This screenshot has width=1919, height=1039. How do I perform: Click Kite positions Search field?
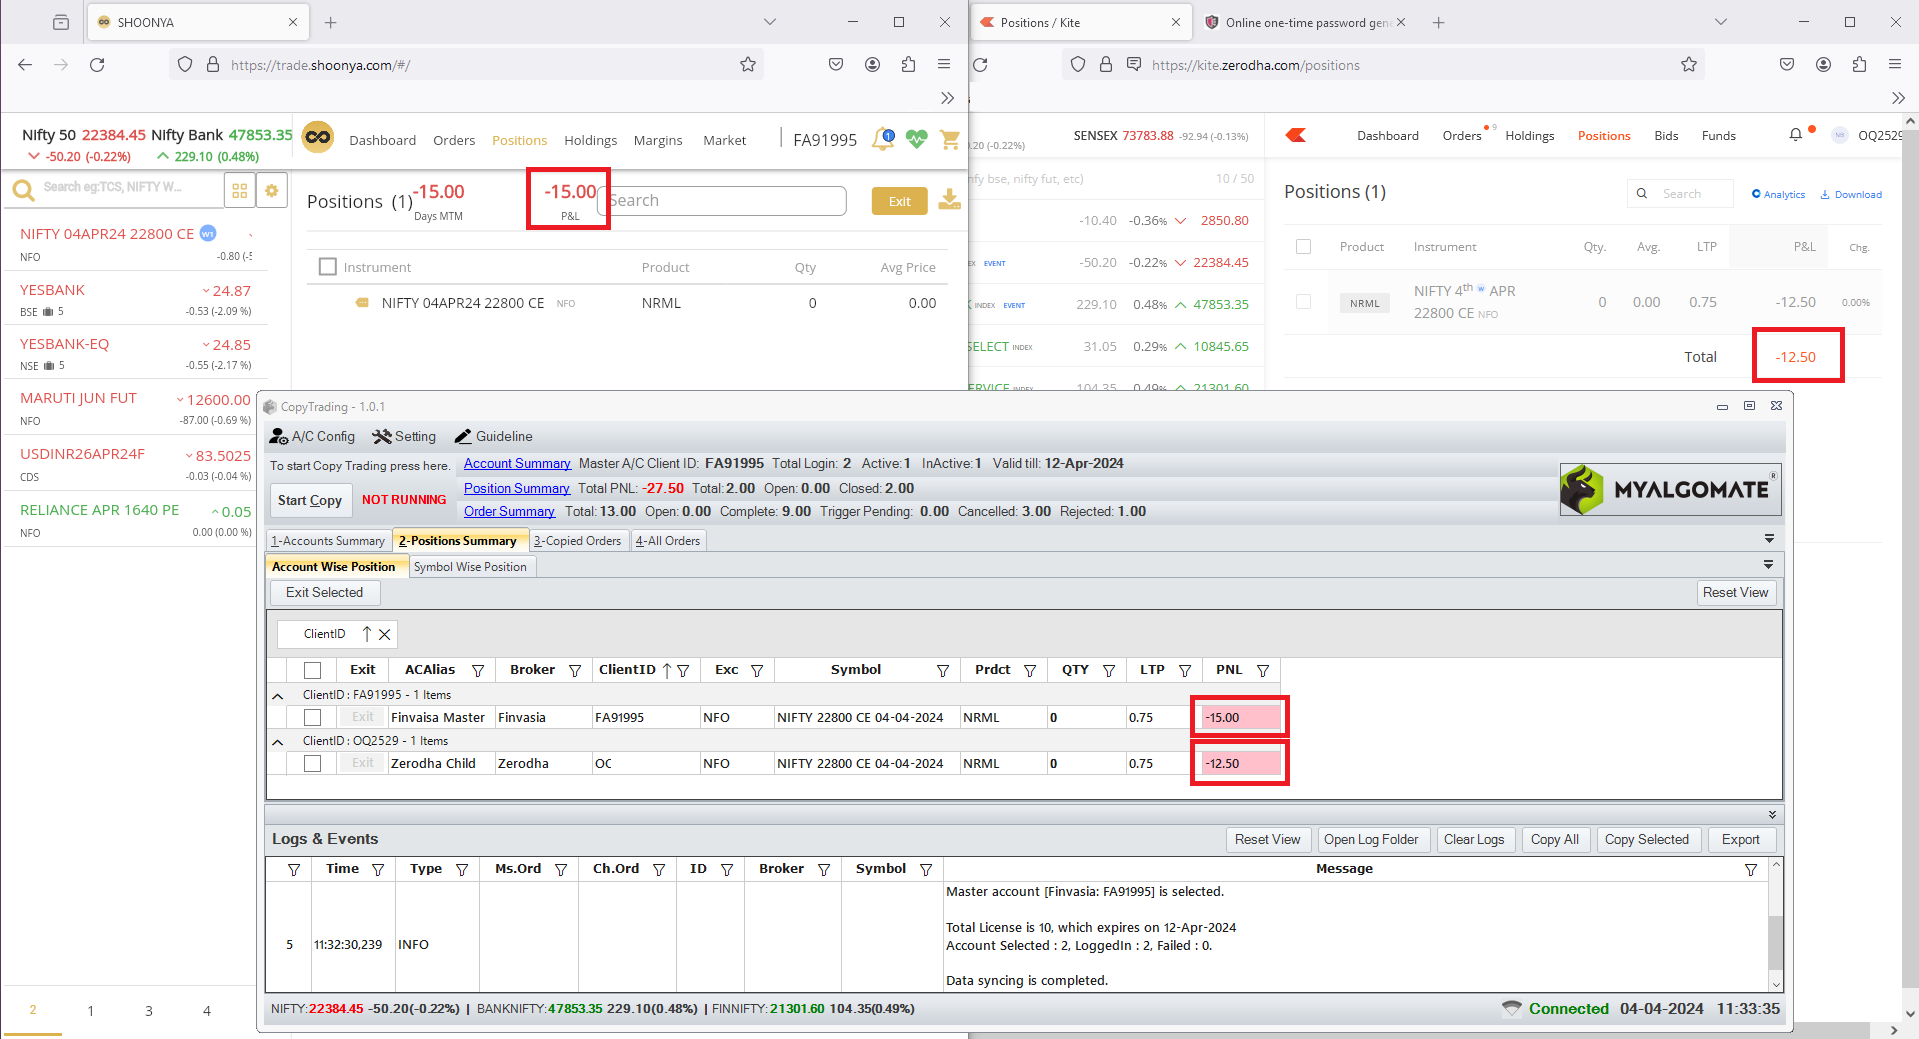click(1681, 194)
